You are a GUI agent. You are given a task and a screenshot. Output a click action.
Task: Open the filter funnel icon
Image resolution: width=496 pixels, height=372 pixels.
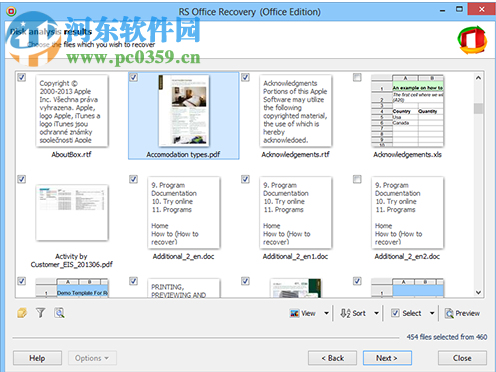pyautogui.click(x=41, y=313)
